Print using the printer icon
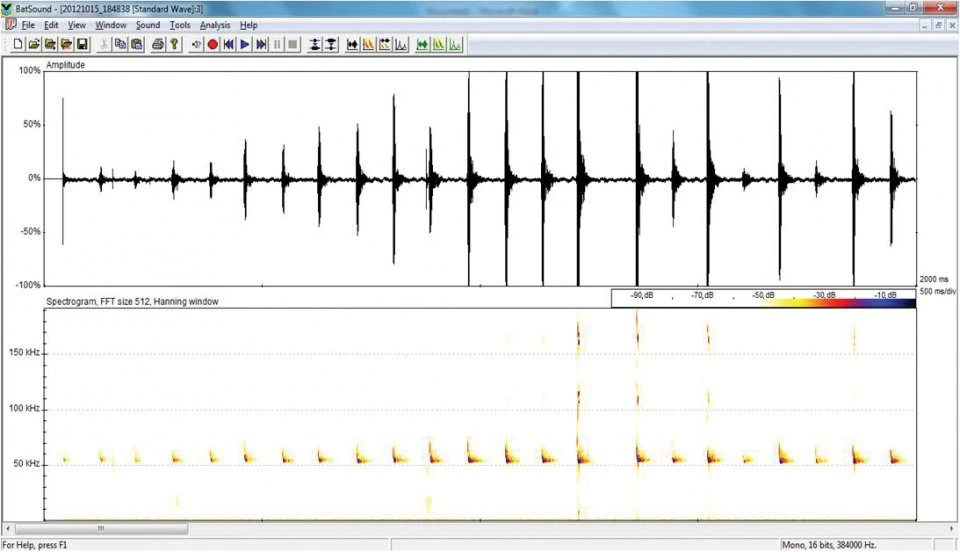 [x=158, y=44]
